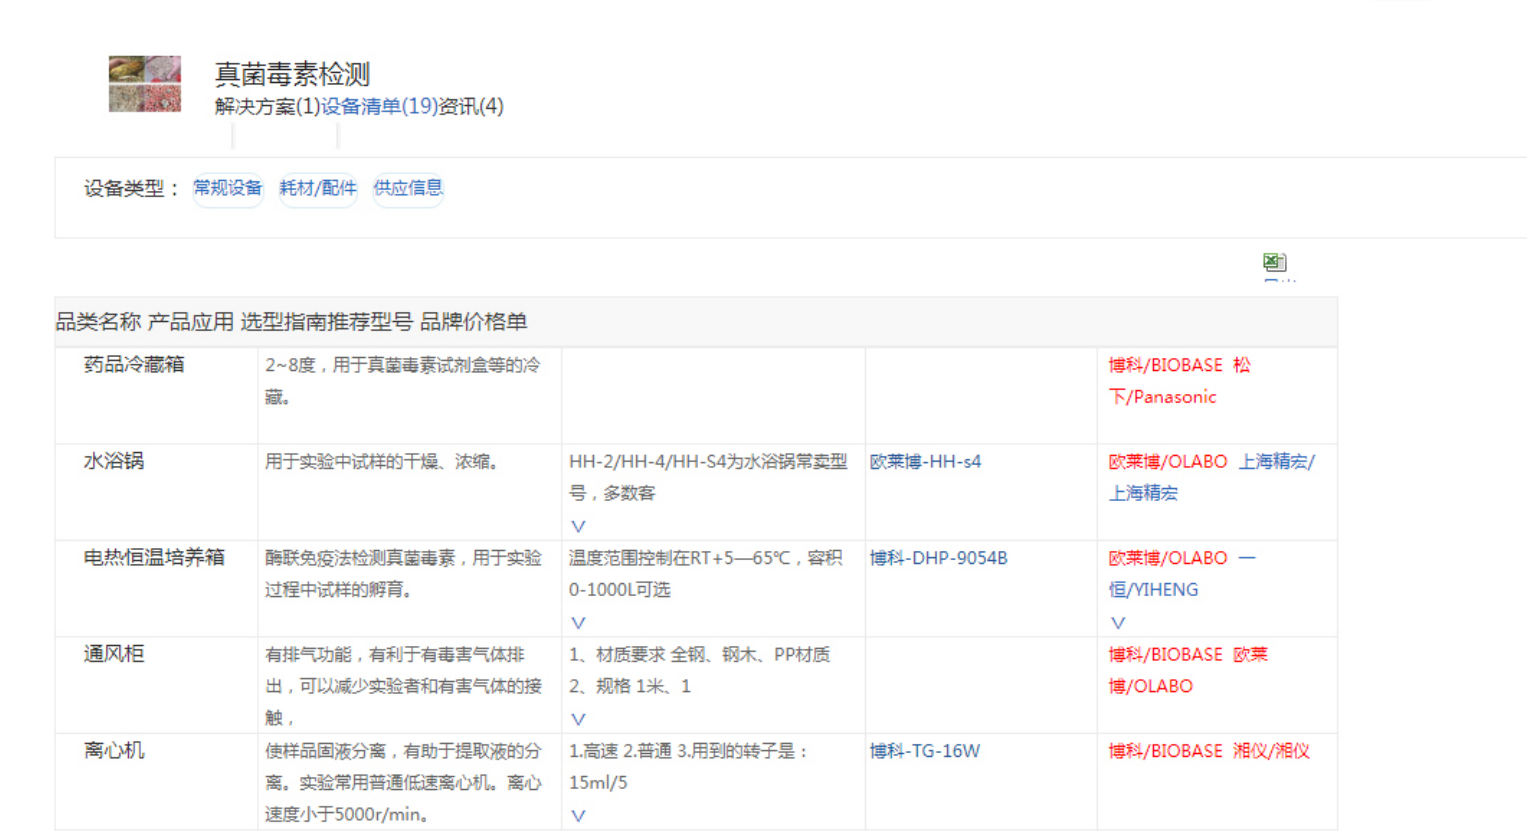This screenshot has height=831, width=1527.
Task: Switch to the 设备清单(19) tab
Action: (379, 107)
